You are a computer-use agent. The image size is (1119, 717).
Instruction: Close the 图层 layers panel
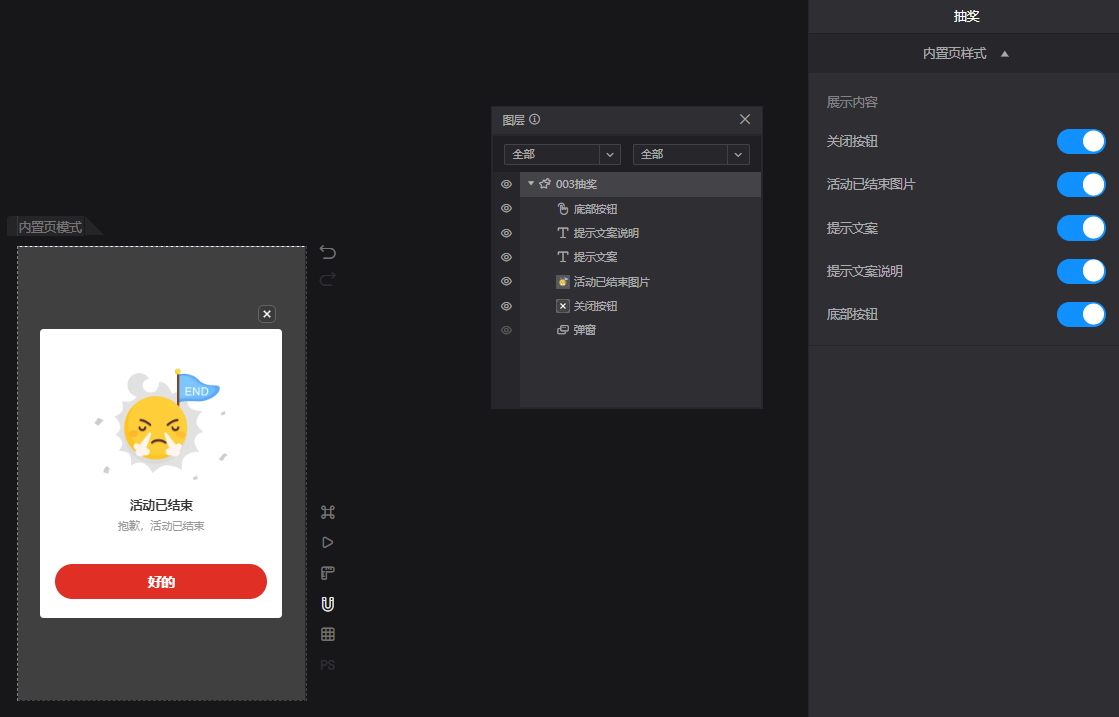[744, 119]
